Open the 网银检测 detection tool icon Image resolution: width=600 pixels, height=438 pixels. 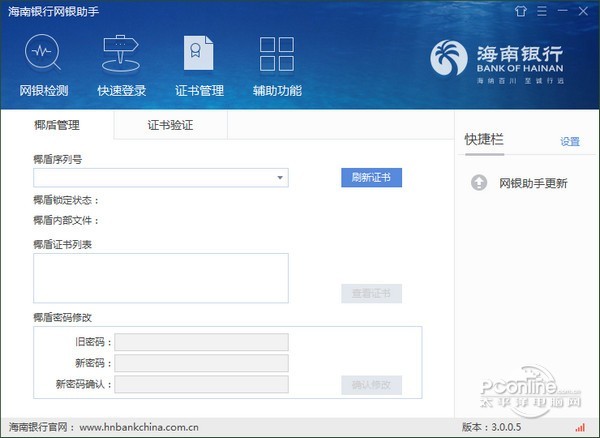pos(43,52)
